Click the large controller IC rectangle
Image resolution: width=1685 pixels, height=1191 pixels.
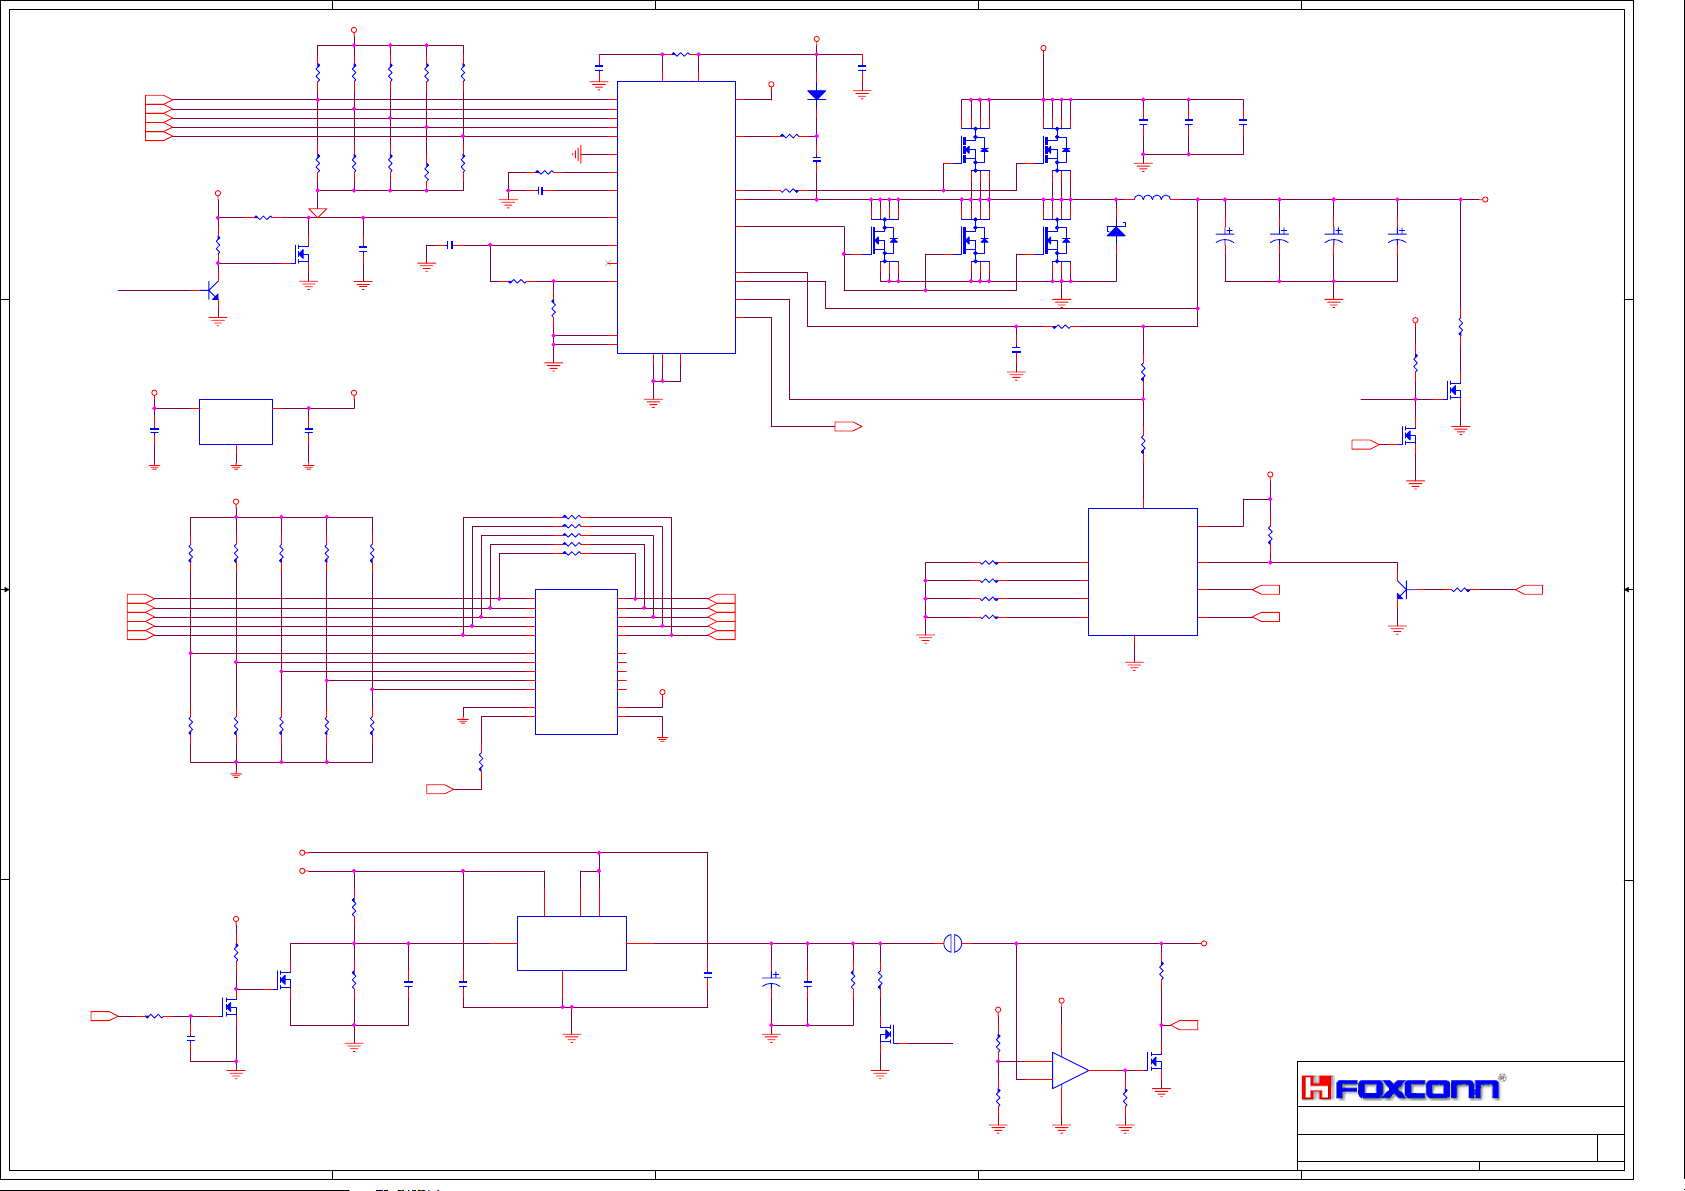(x=676, y=217)
